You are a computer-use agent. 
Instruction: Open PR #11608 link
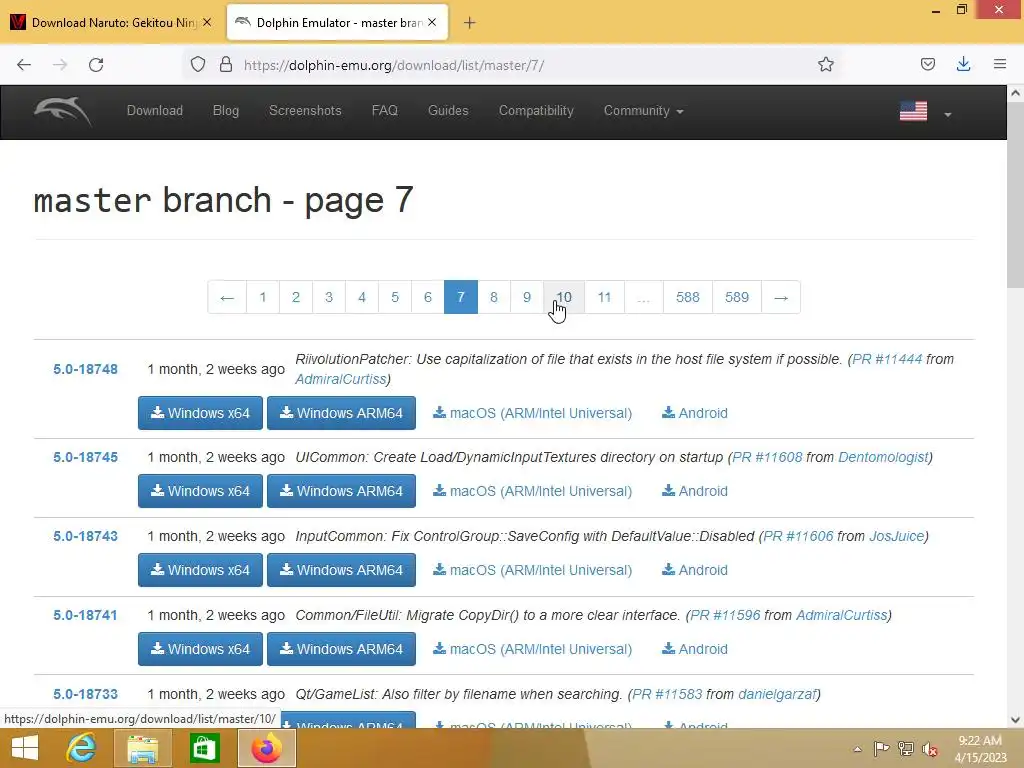tap(767, 457)
